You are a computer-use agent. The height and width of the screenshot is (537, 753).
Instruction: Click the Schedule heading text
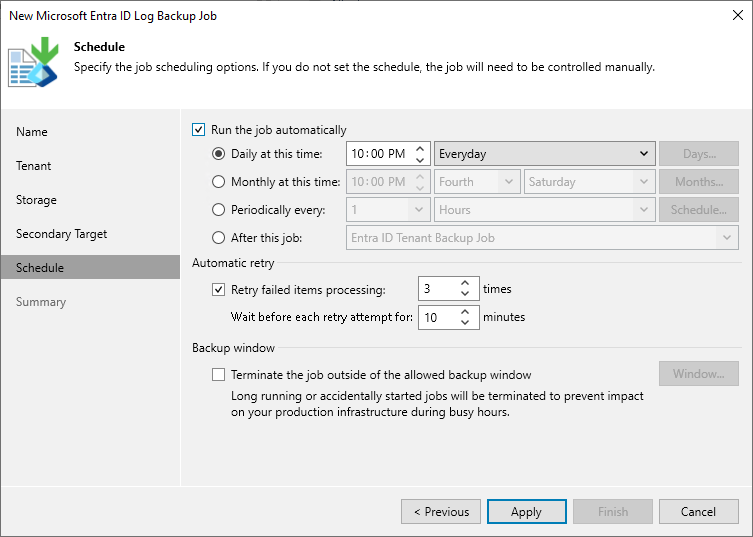pos(99,47)
